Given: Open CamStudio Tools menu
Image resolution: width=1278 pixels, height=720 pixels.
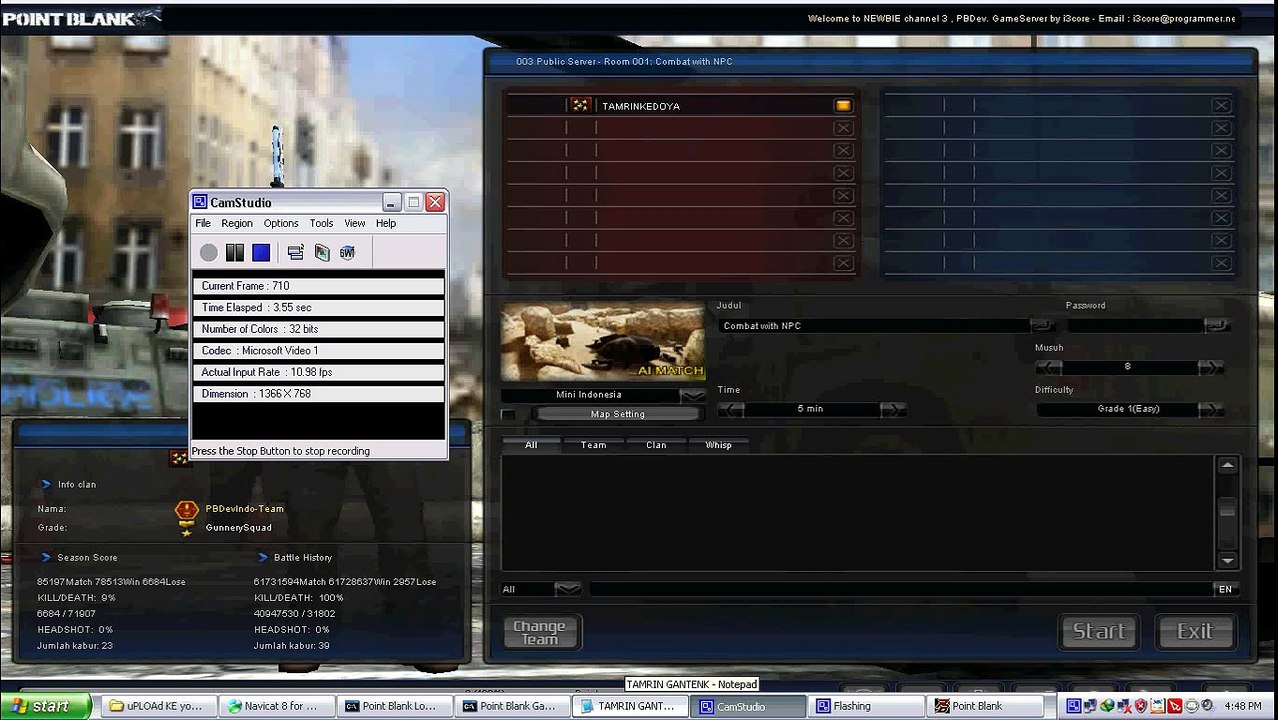Looking at the screenshot, I should pos(321,223).
